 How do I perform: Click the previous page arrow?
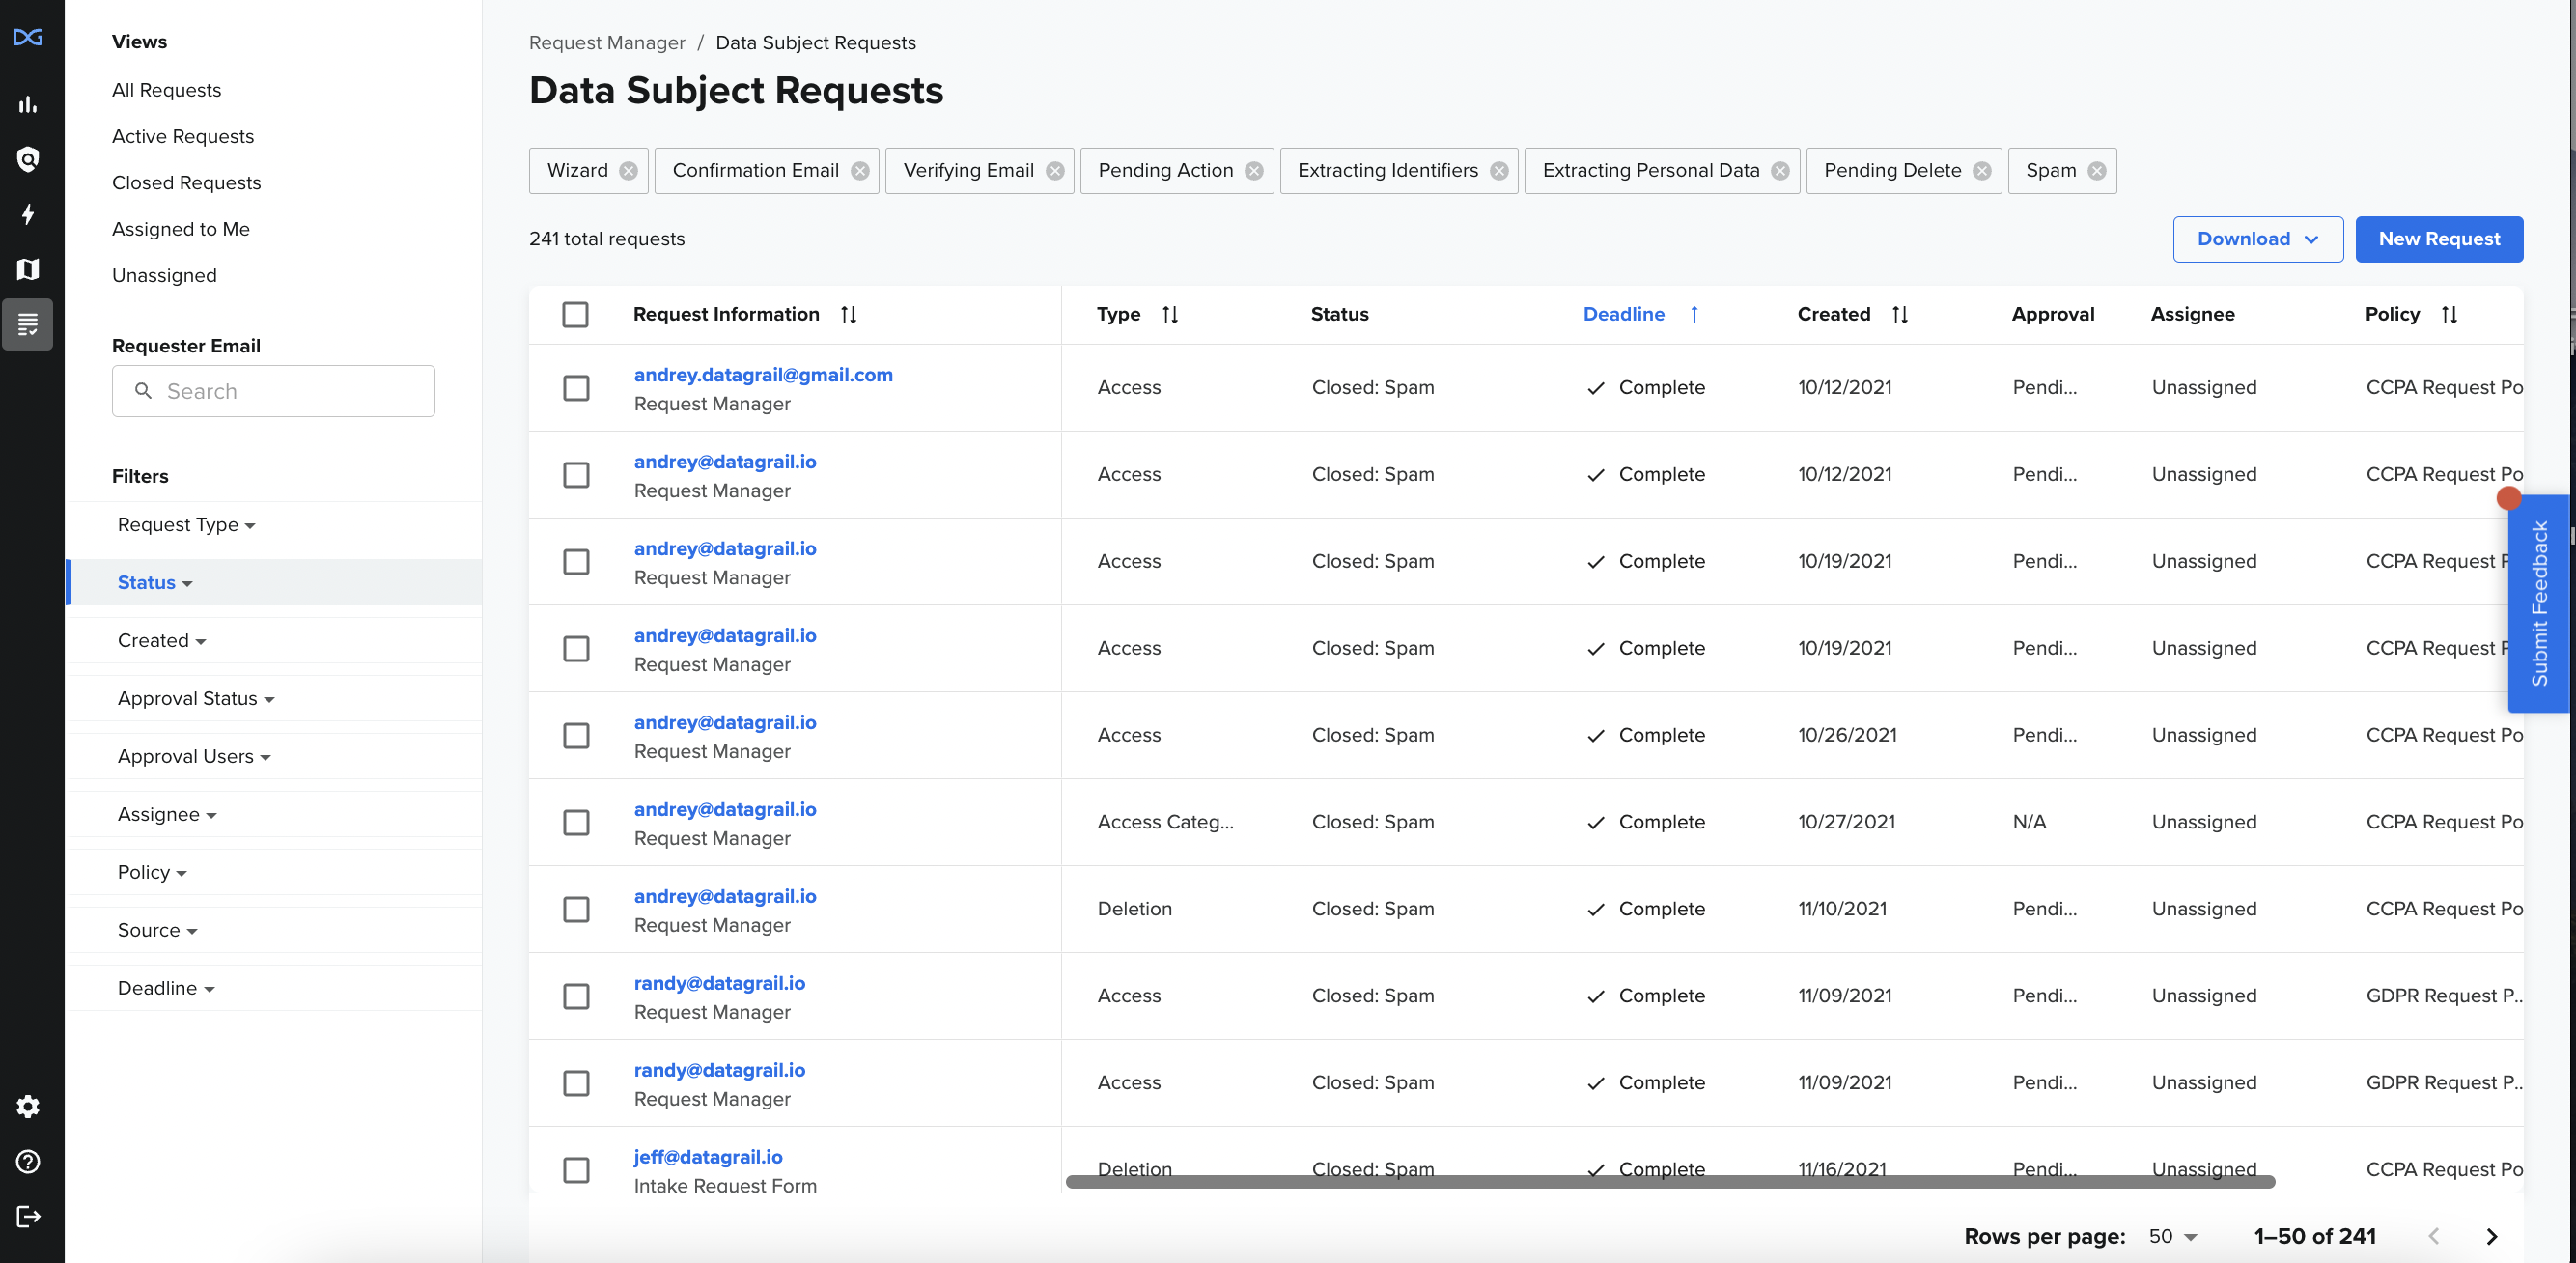pos(2434,1236)
